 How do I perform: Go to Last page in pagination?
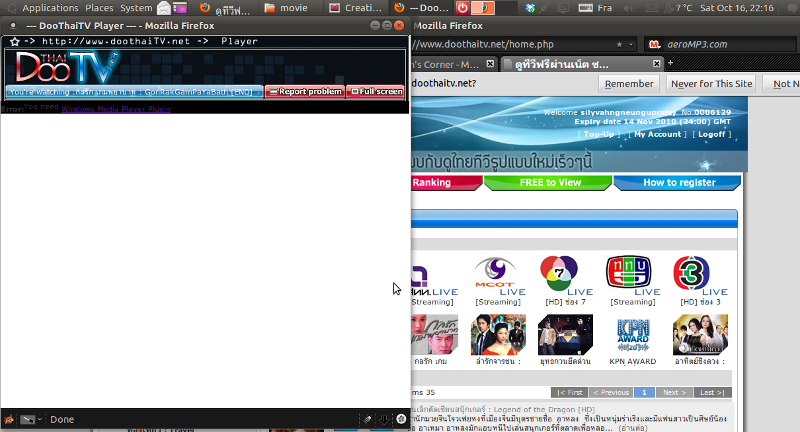pyautogui.click(x=712, y=392)
